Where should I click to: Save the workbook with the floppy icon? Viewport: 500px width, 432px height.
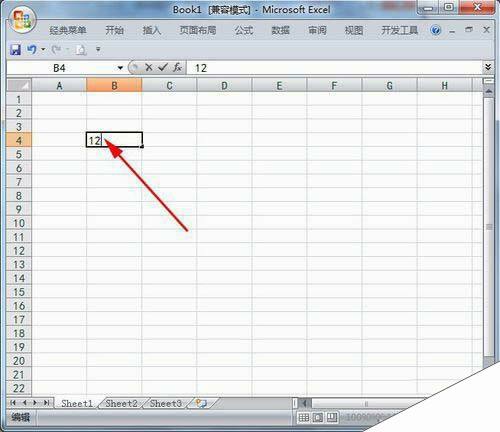click(x=15, y=50)
